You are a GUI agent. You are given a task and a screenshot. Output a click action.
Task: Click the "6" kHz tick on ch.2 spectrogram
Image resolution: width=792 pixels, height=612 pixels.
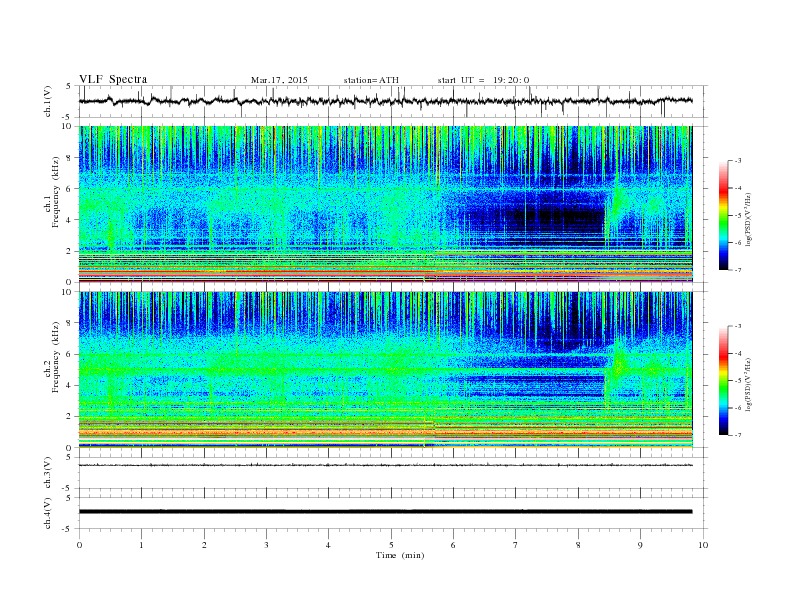click(70, 354)
